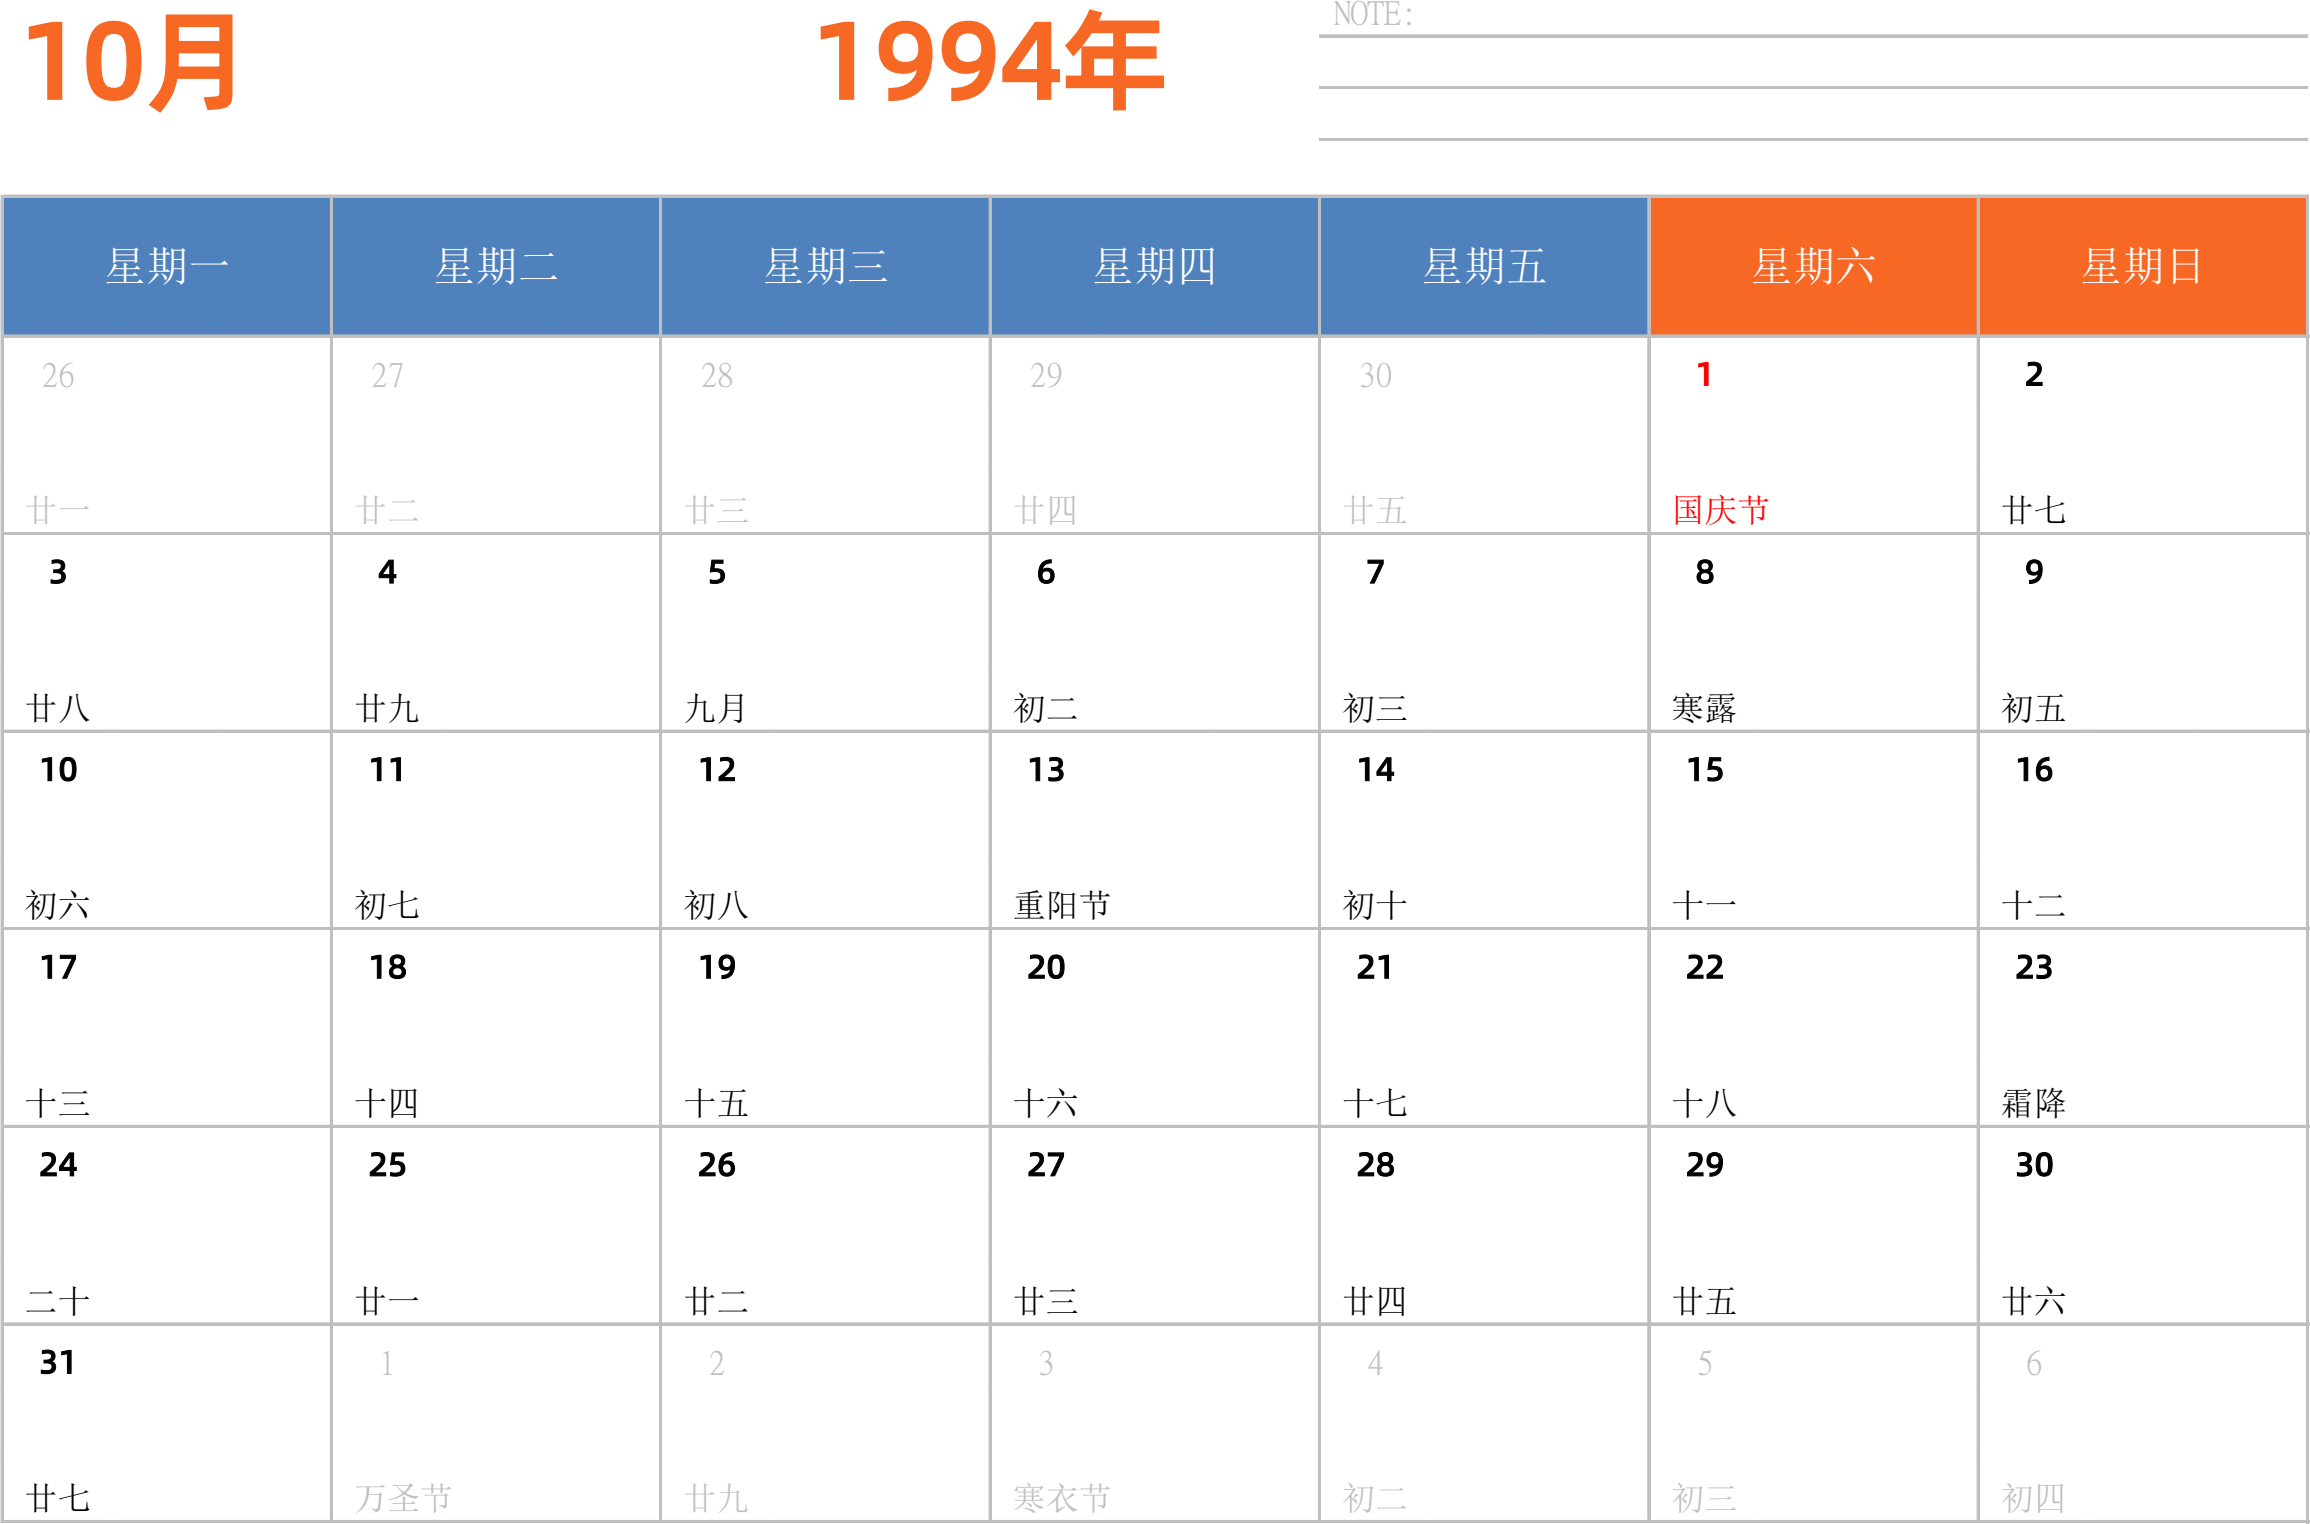Click the greyed 寒衣节 label
The height and width of the screenshot is (1524, 2310).
coord(1062,1498)
